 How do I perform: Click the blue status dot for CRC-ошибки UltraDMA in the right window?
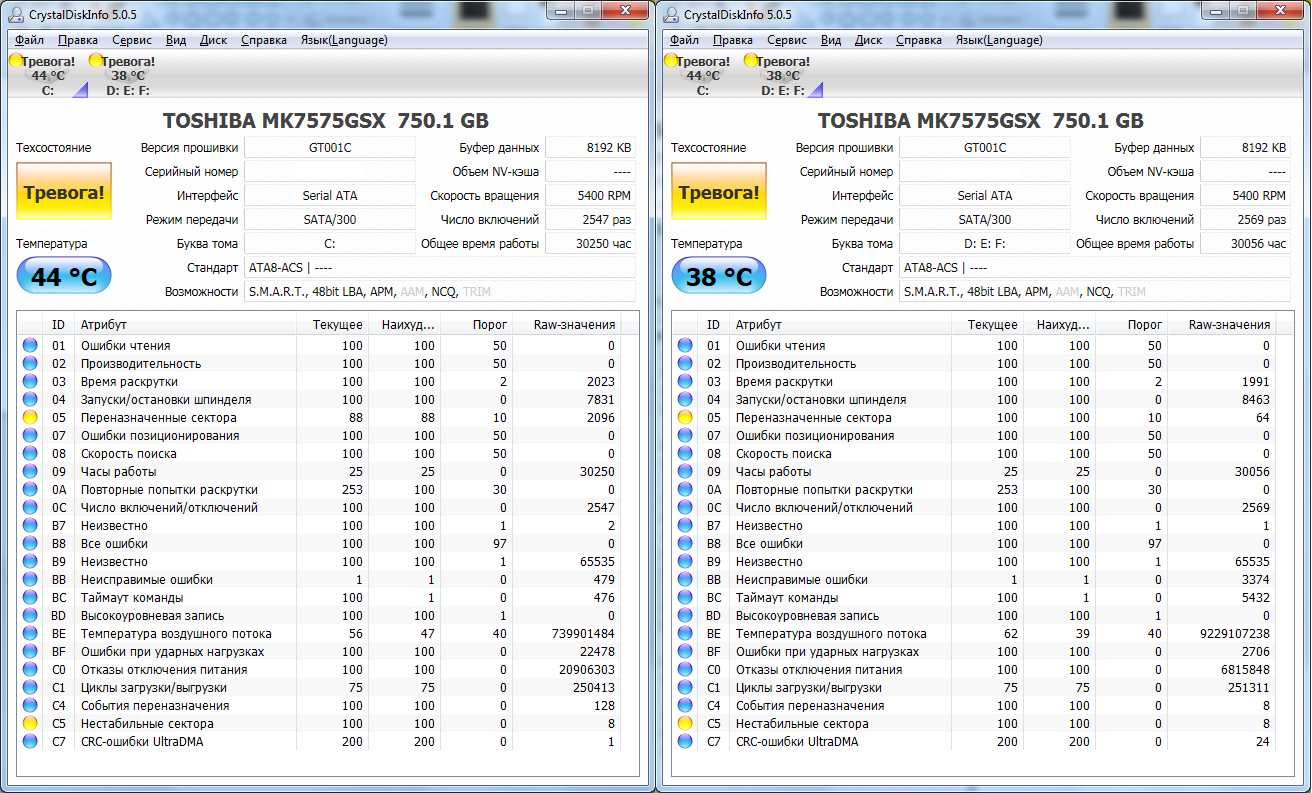click(x=685, y=742)
